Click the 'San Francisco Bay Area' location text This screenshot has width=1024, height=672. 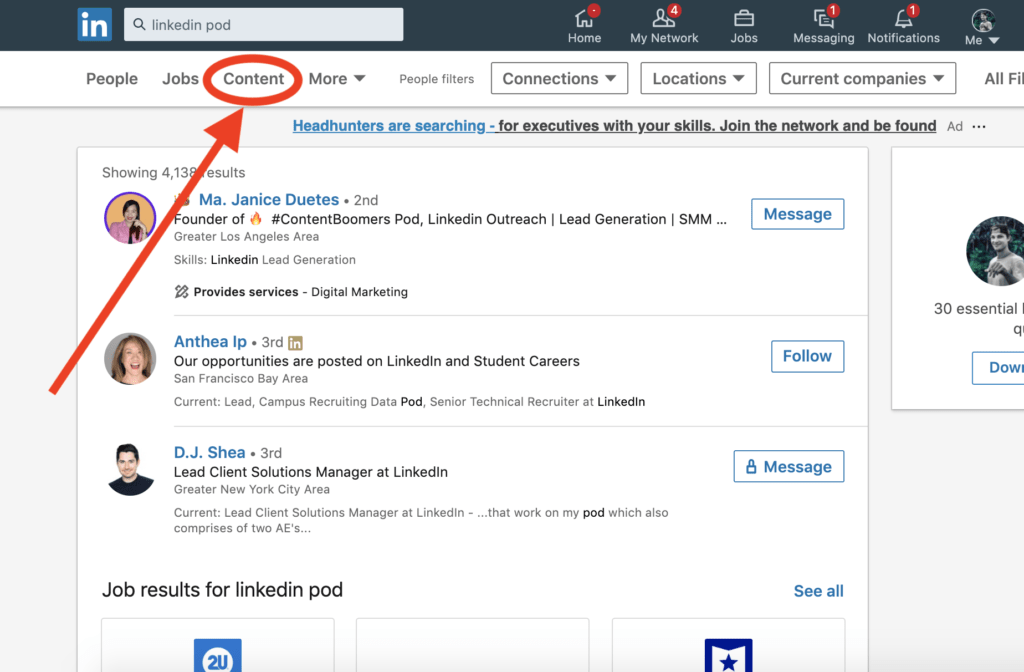pos(240,379)
